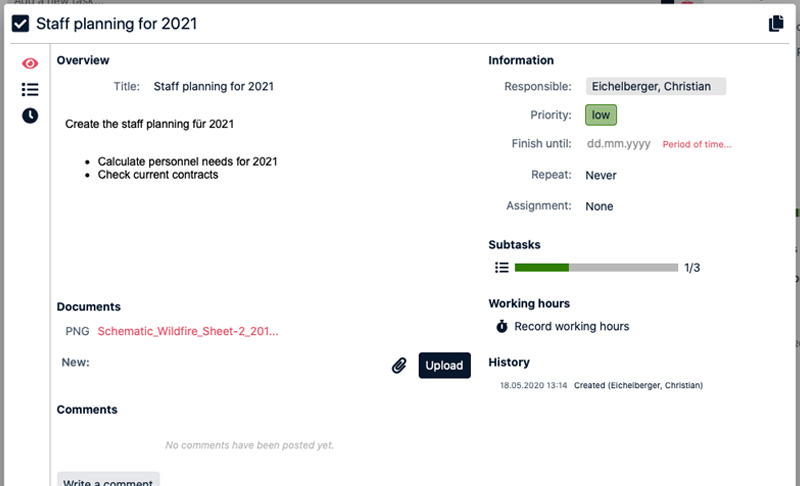Open the Schematic_Wildfire_Sheet PNG document link
This screenshot has height=486, width=800.
(188, 331)
